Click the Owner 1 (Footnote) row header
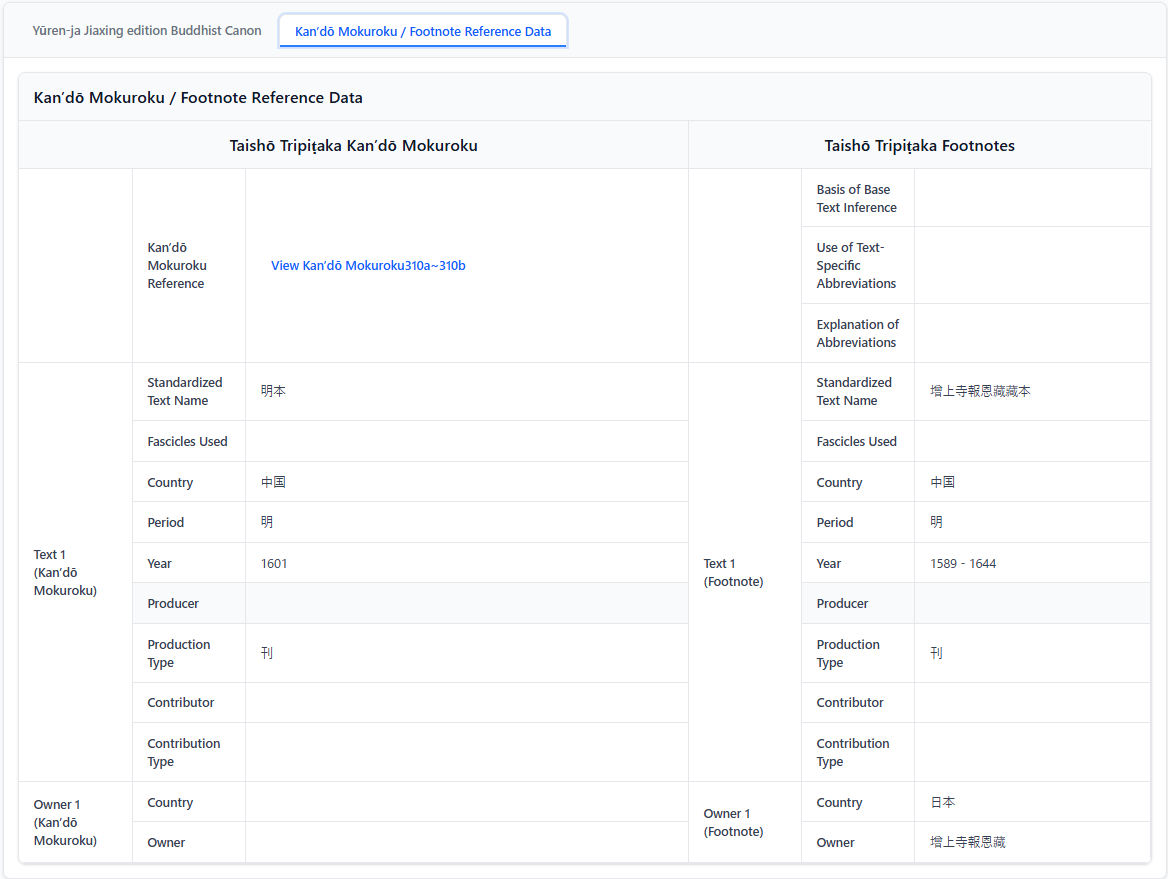Viewport: 1168px width, 879px height. coord(734,823)
